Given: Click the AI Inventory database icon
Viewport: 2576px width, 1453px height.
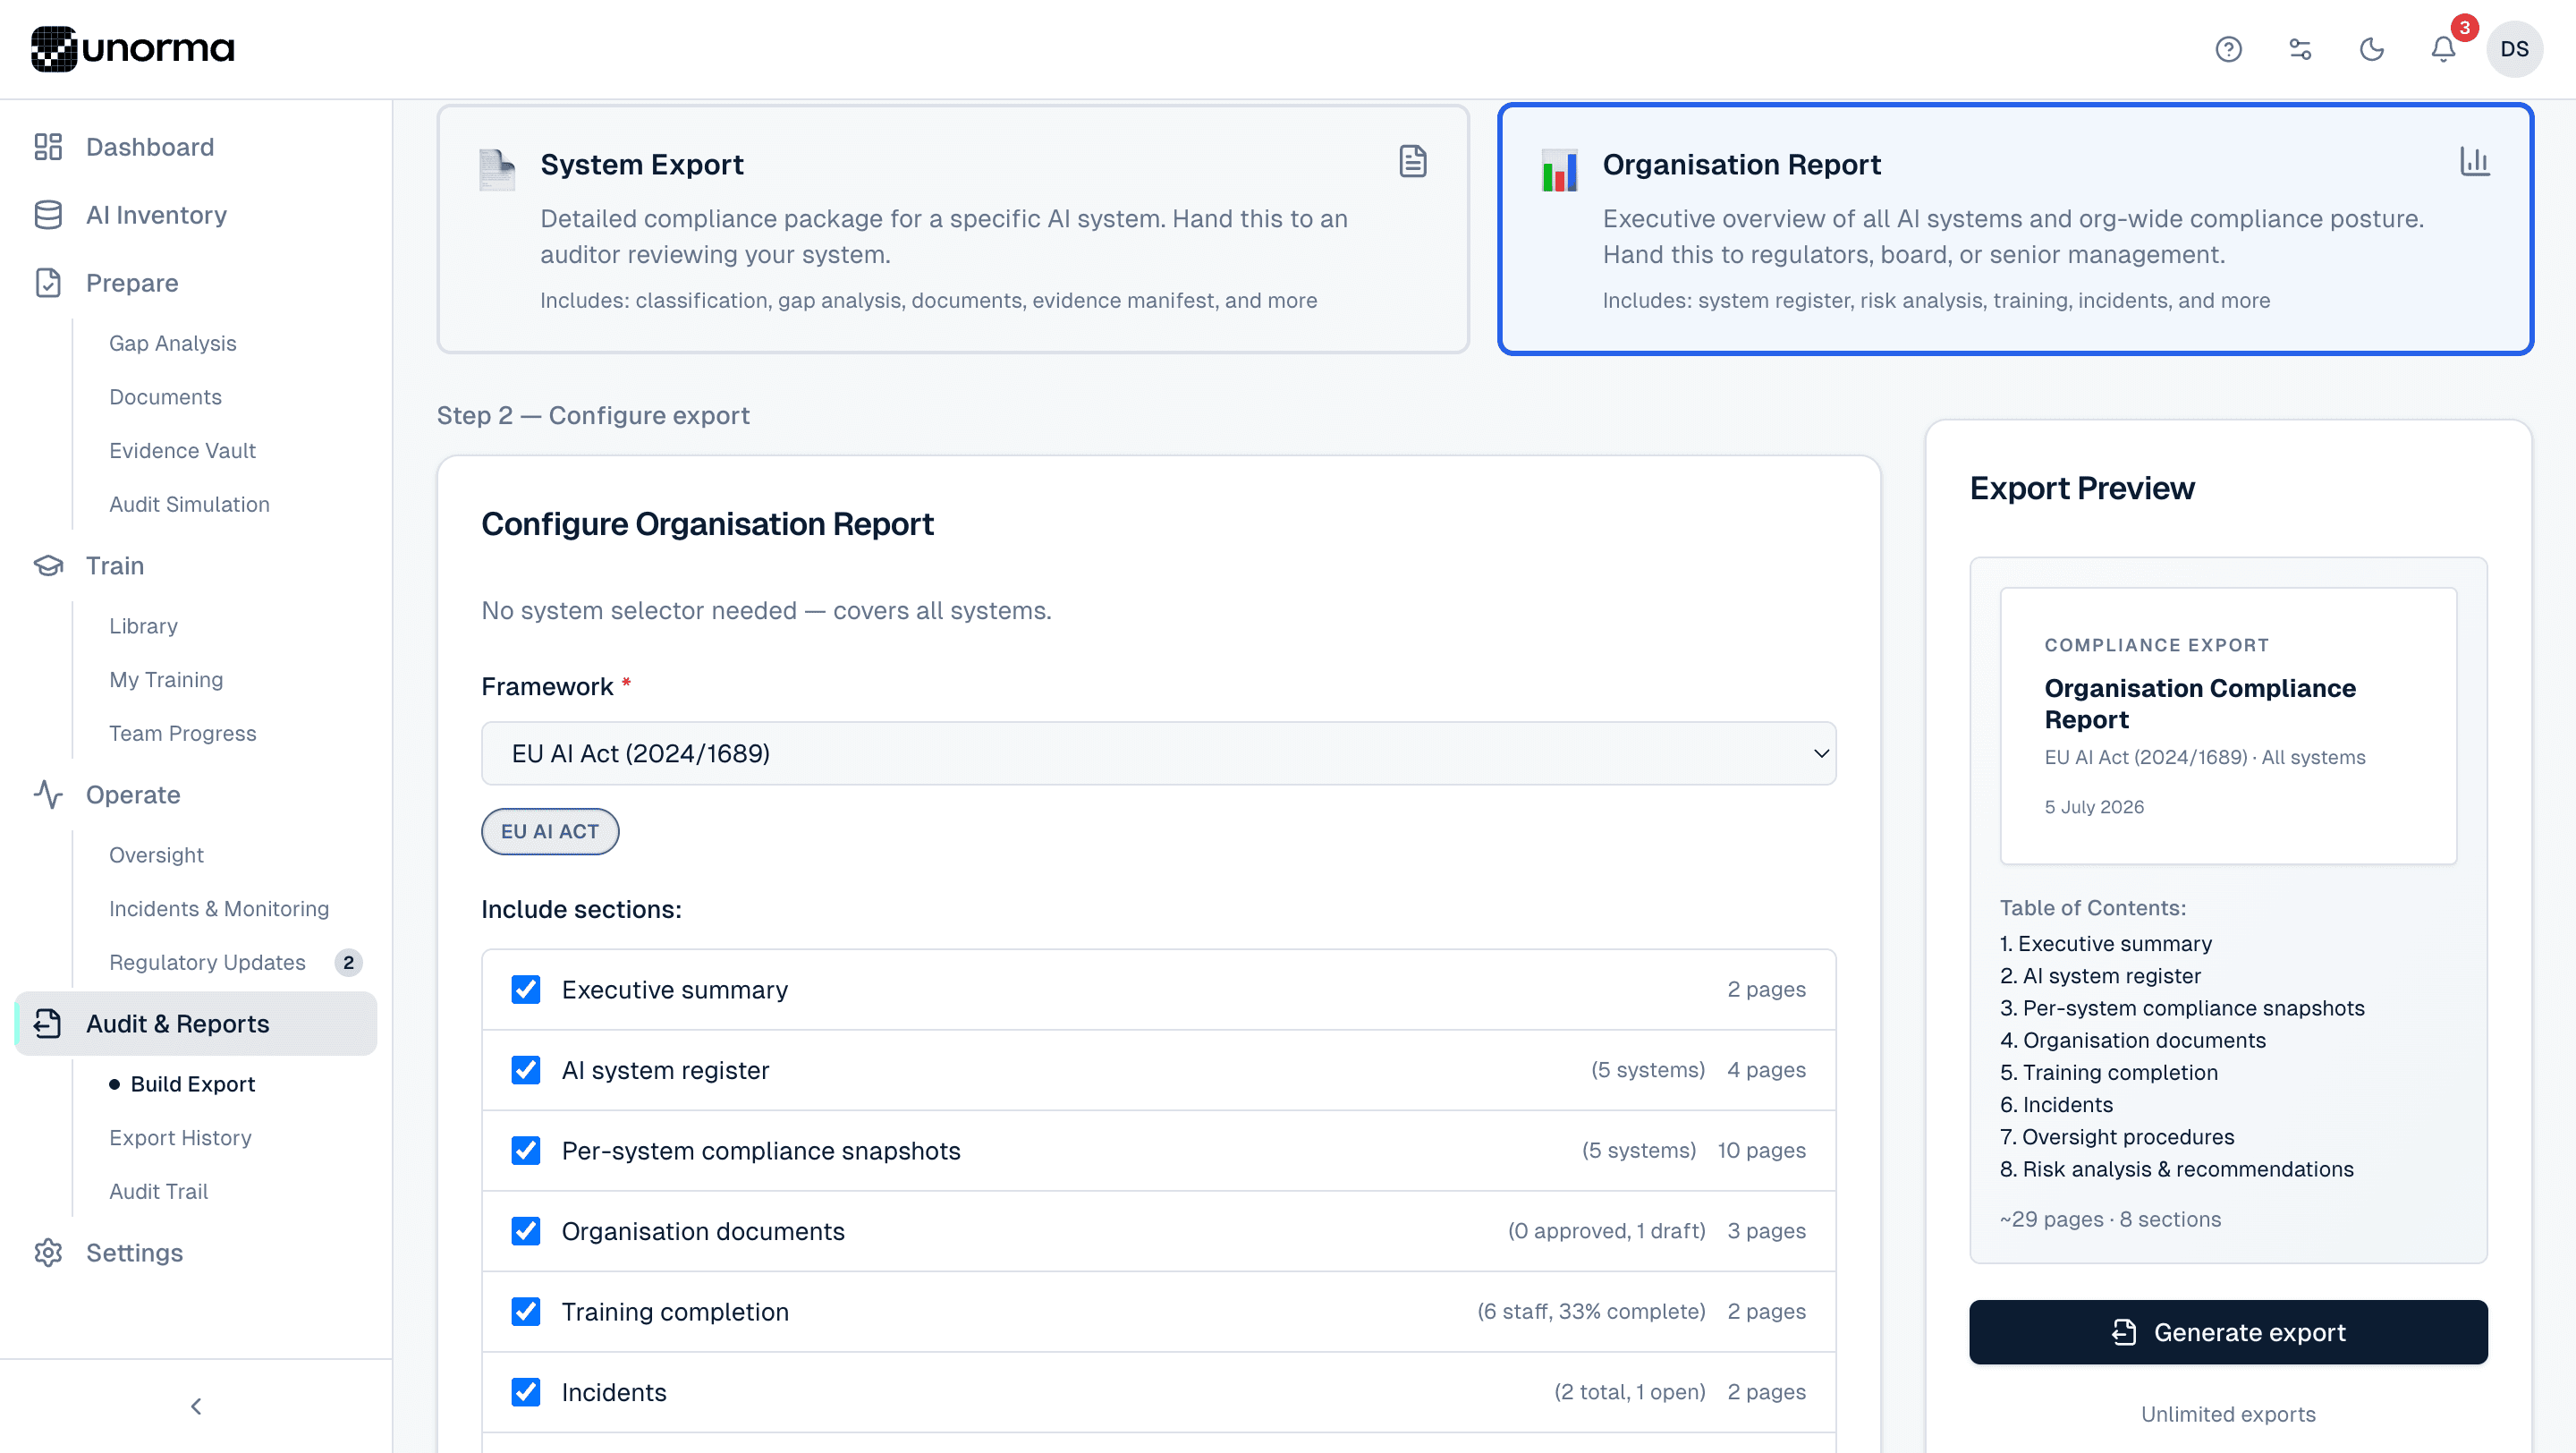Looking at the screenshot, I should [48, 215].
